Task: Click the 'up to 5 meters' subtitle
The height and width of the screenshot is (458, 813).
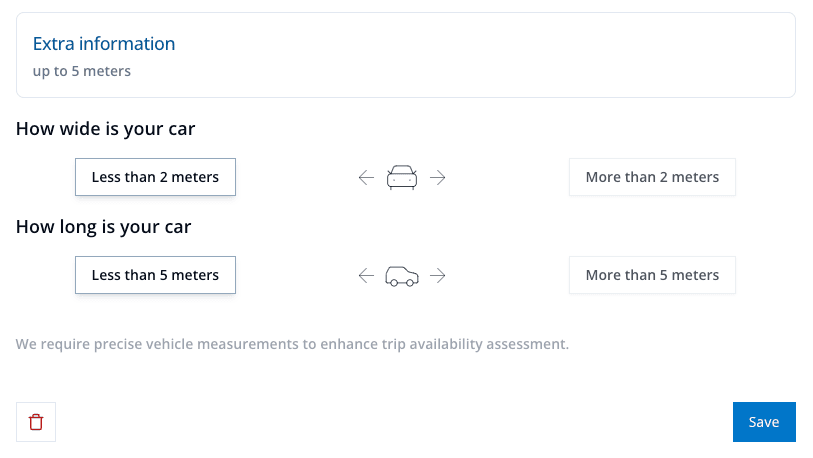Action: pyautogui.click(x=82, y=71)
